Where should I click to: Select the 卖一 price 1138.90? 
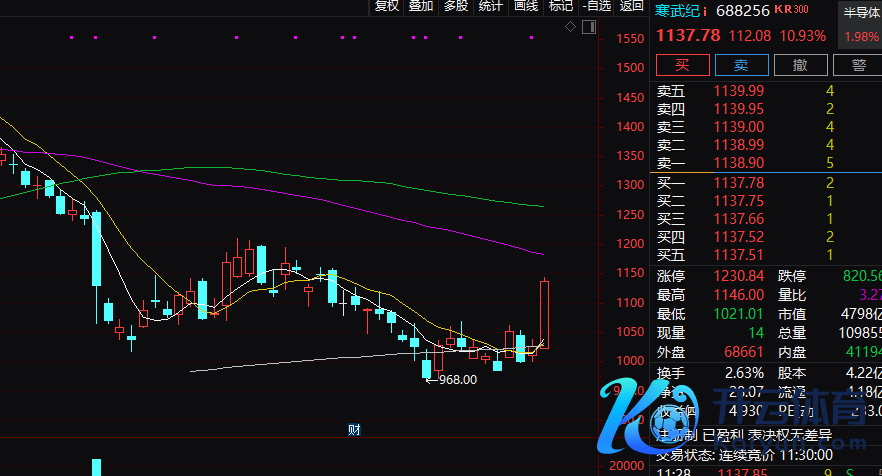738,162
